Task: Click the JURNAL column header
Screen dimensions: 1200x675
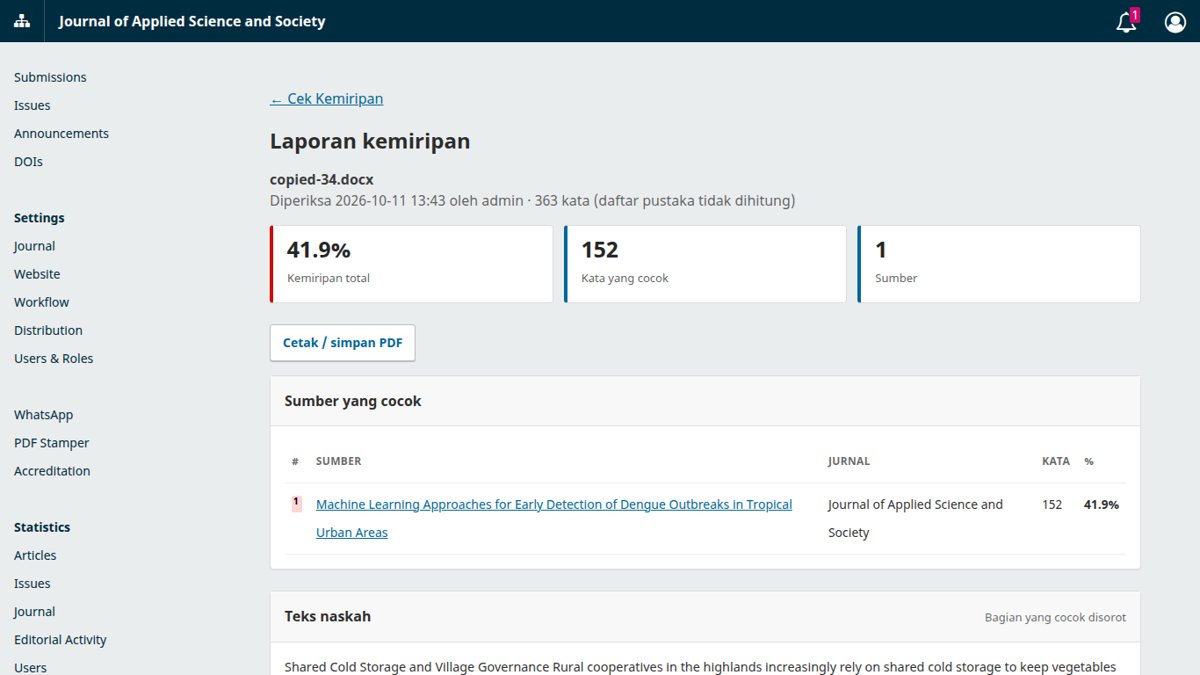Action: point(849,461)
